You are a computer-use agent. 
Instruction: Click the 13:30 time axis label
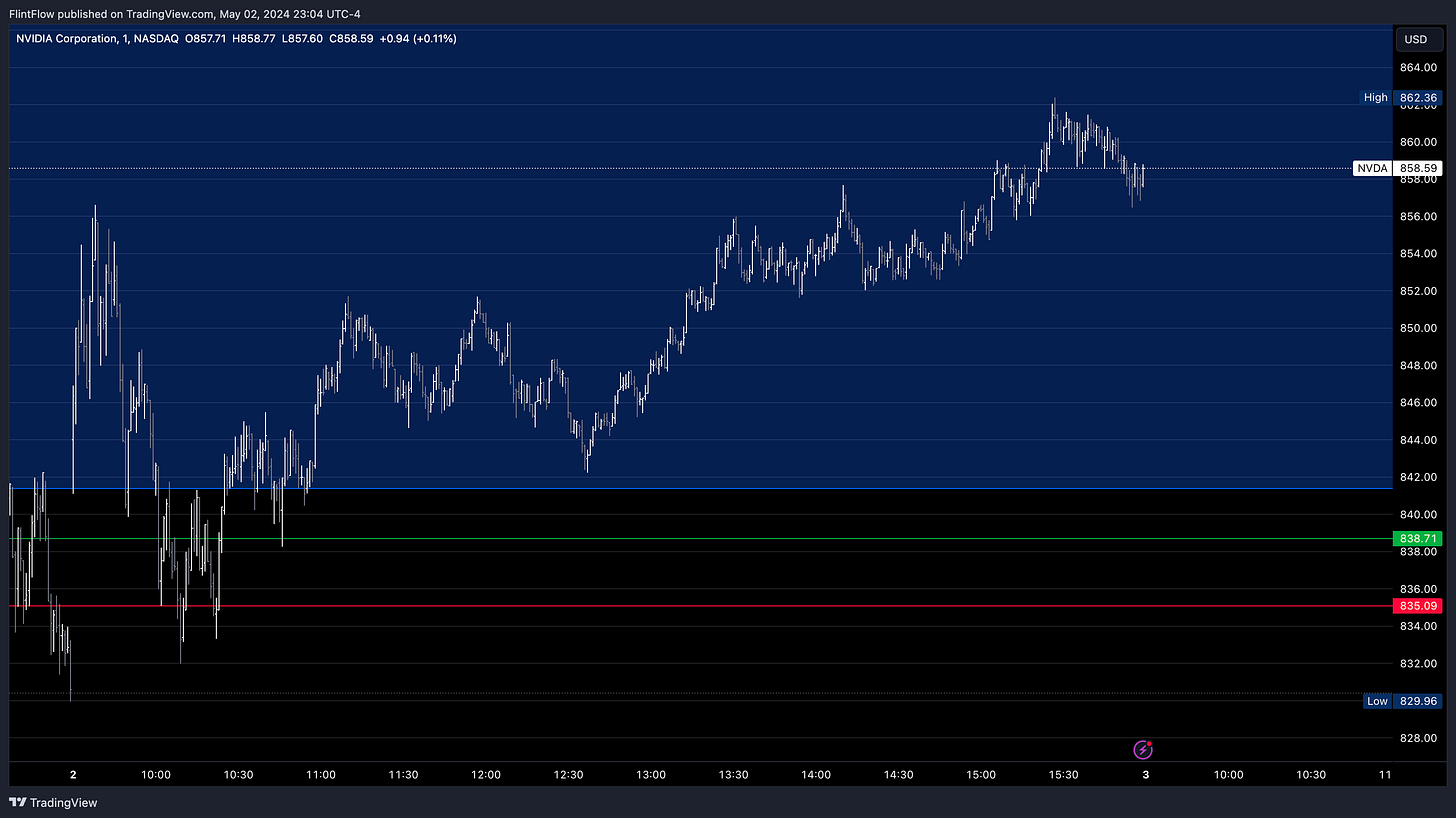click(x=733, y=774)
